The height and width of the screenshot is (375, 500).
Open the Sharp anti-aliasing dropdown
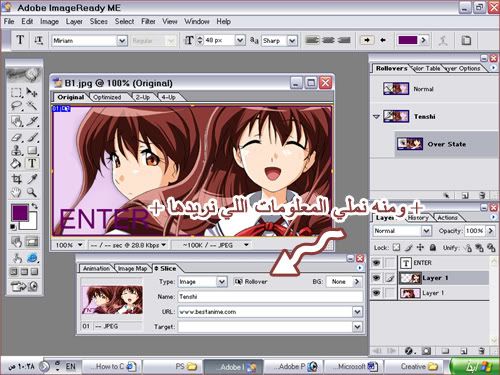tap(292, 41)
